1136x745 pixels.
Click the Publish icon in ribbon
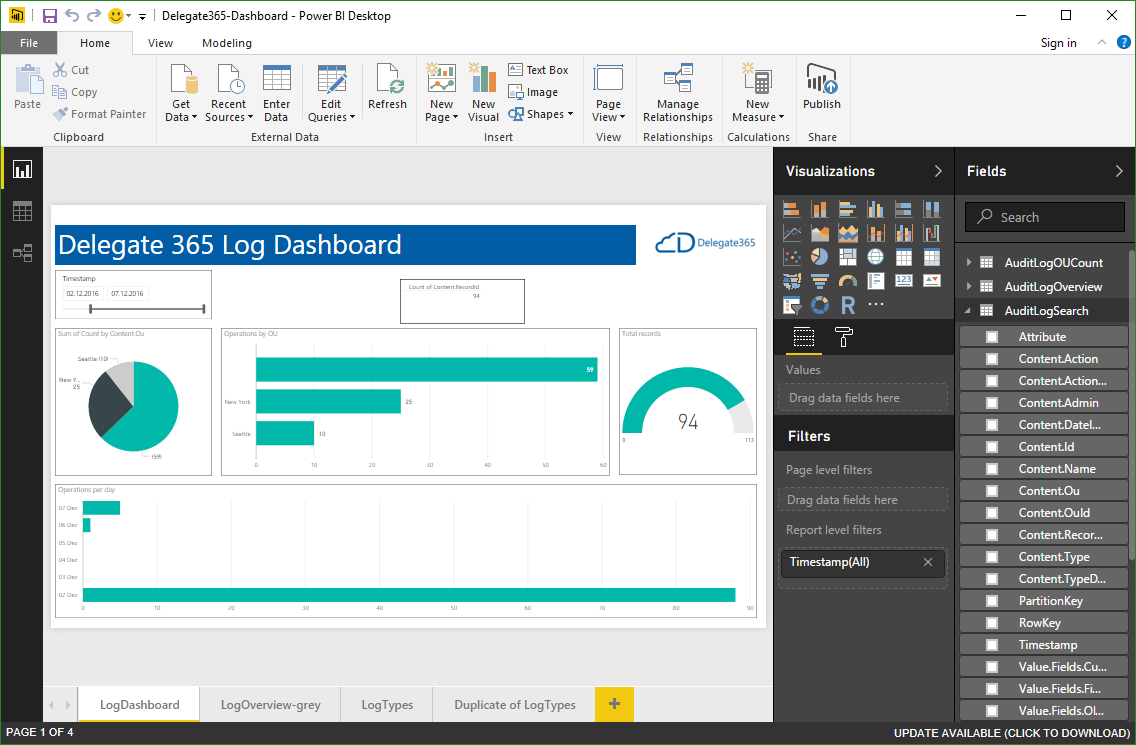point(822,88)
